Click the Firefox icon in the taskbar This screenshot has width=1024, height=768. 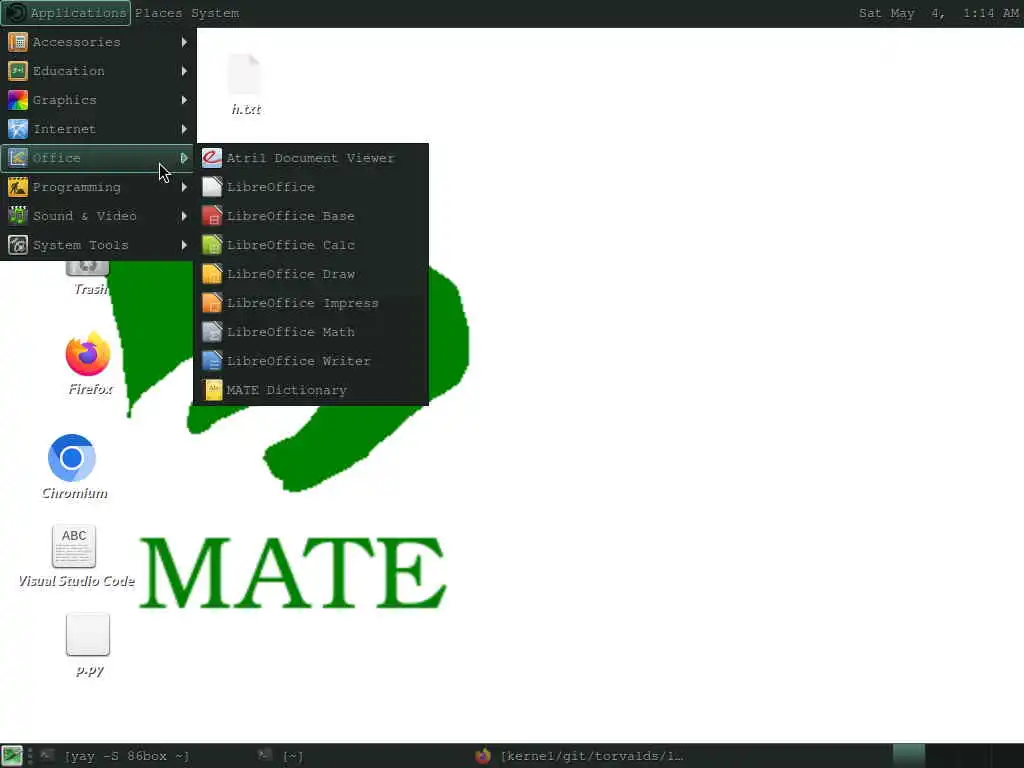pyautogui.click(x=483, y=756)
